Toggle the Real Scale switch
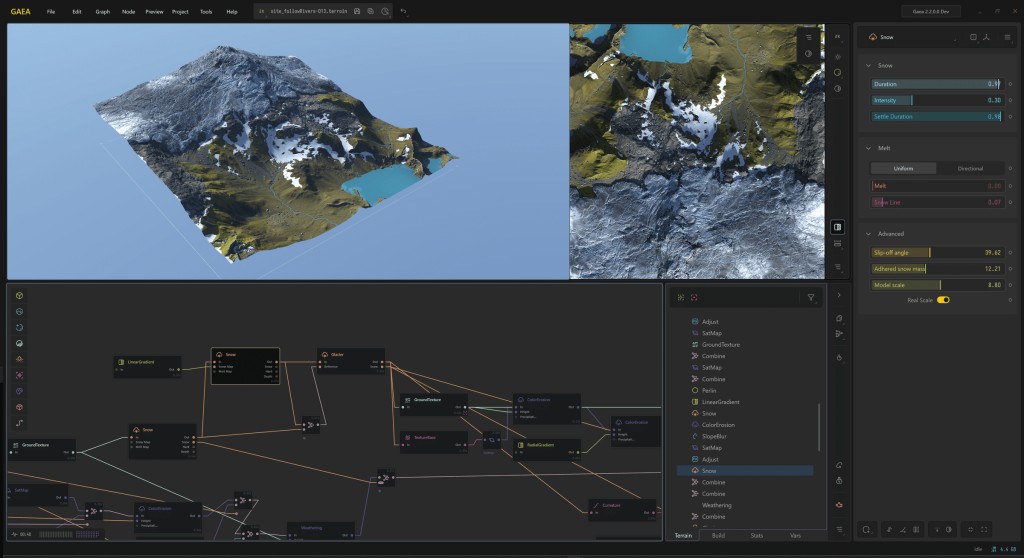The height and width of the screenshot is (558, 1024). (943, 300)
